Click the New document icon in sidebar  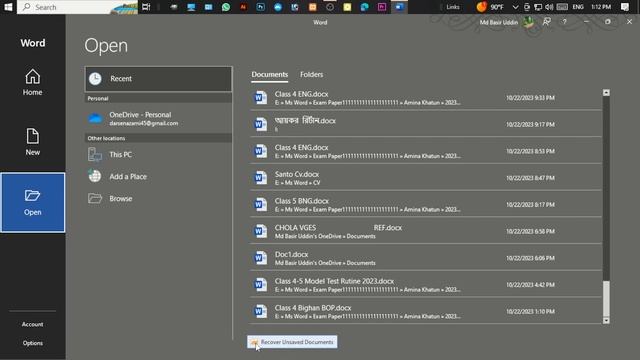coord(32,136)
